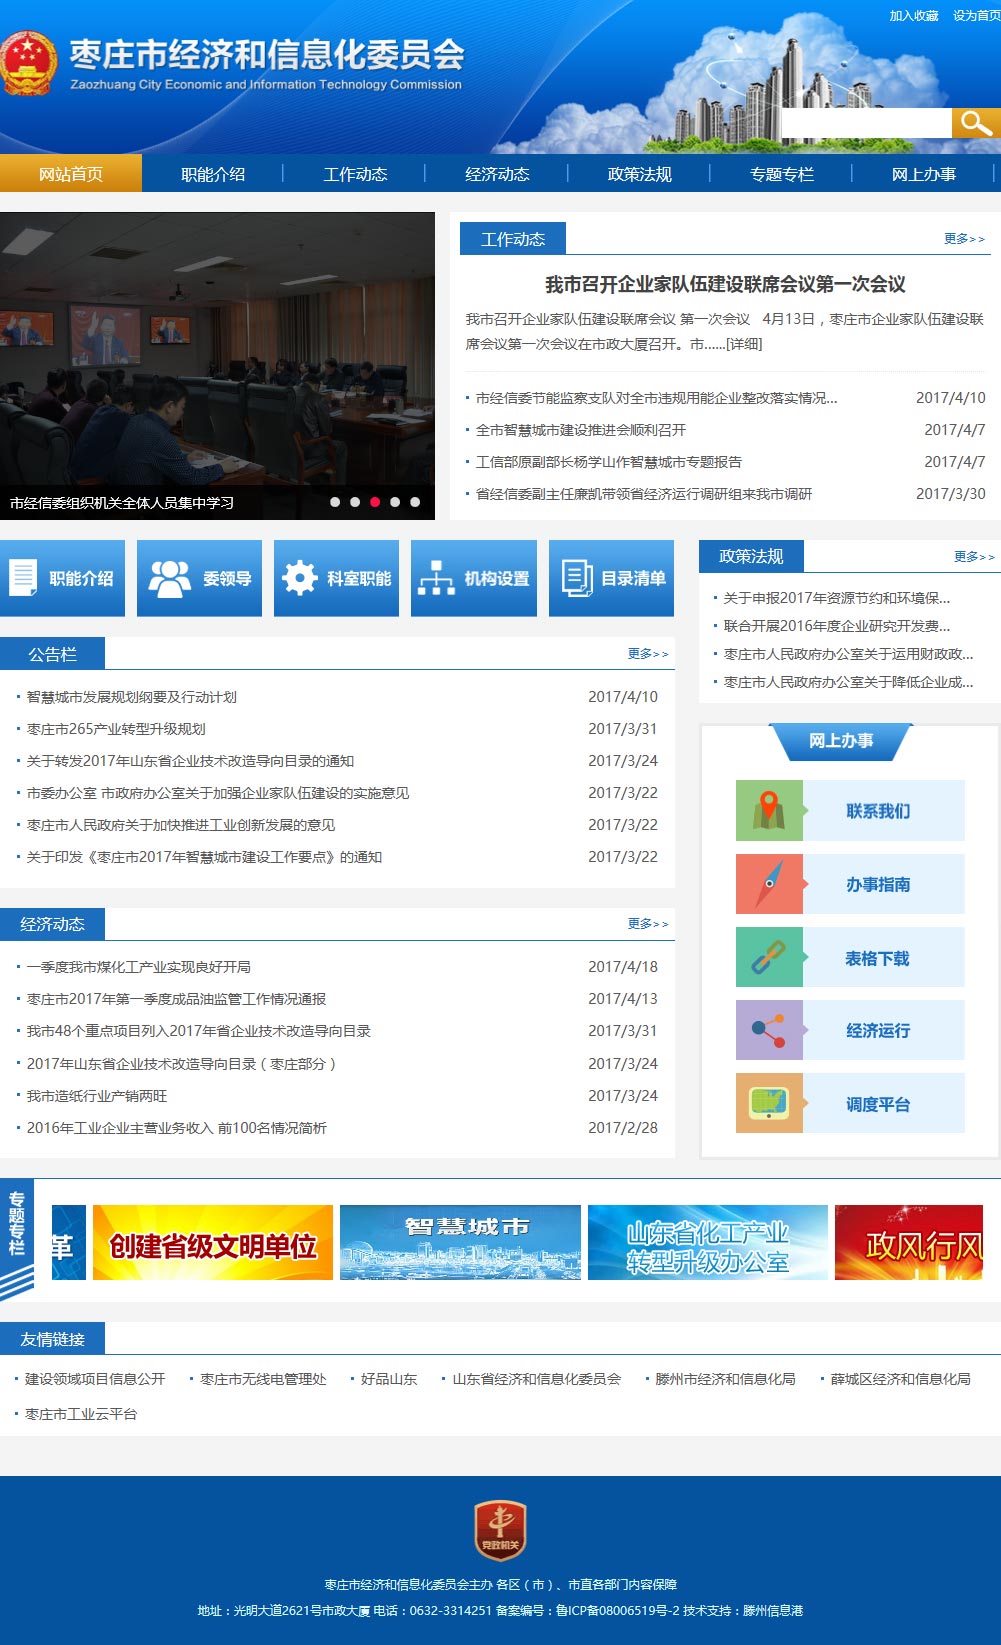
Task: Click the magnifier search button
Action: [x=975, y=123]
